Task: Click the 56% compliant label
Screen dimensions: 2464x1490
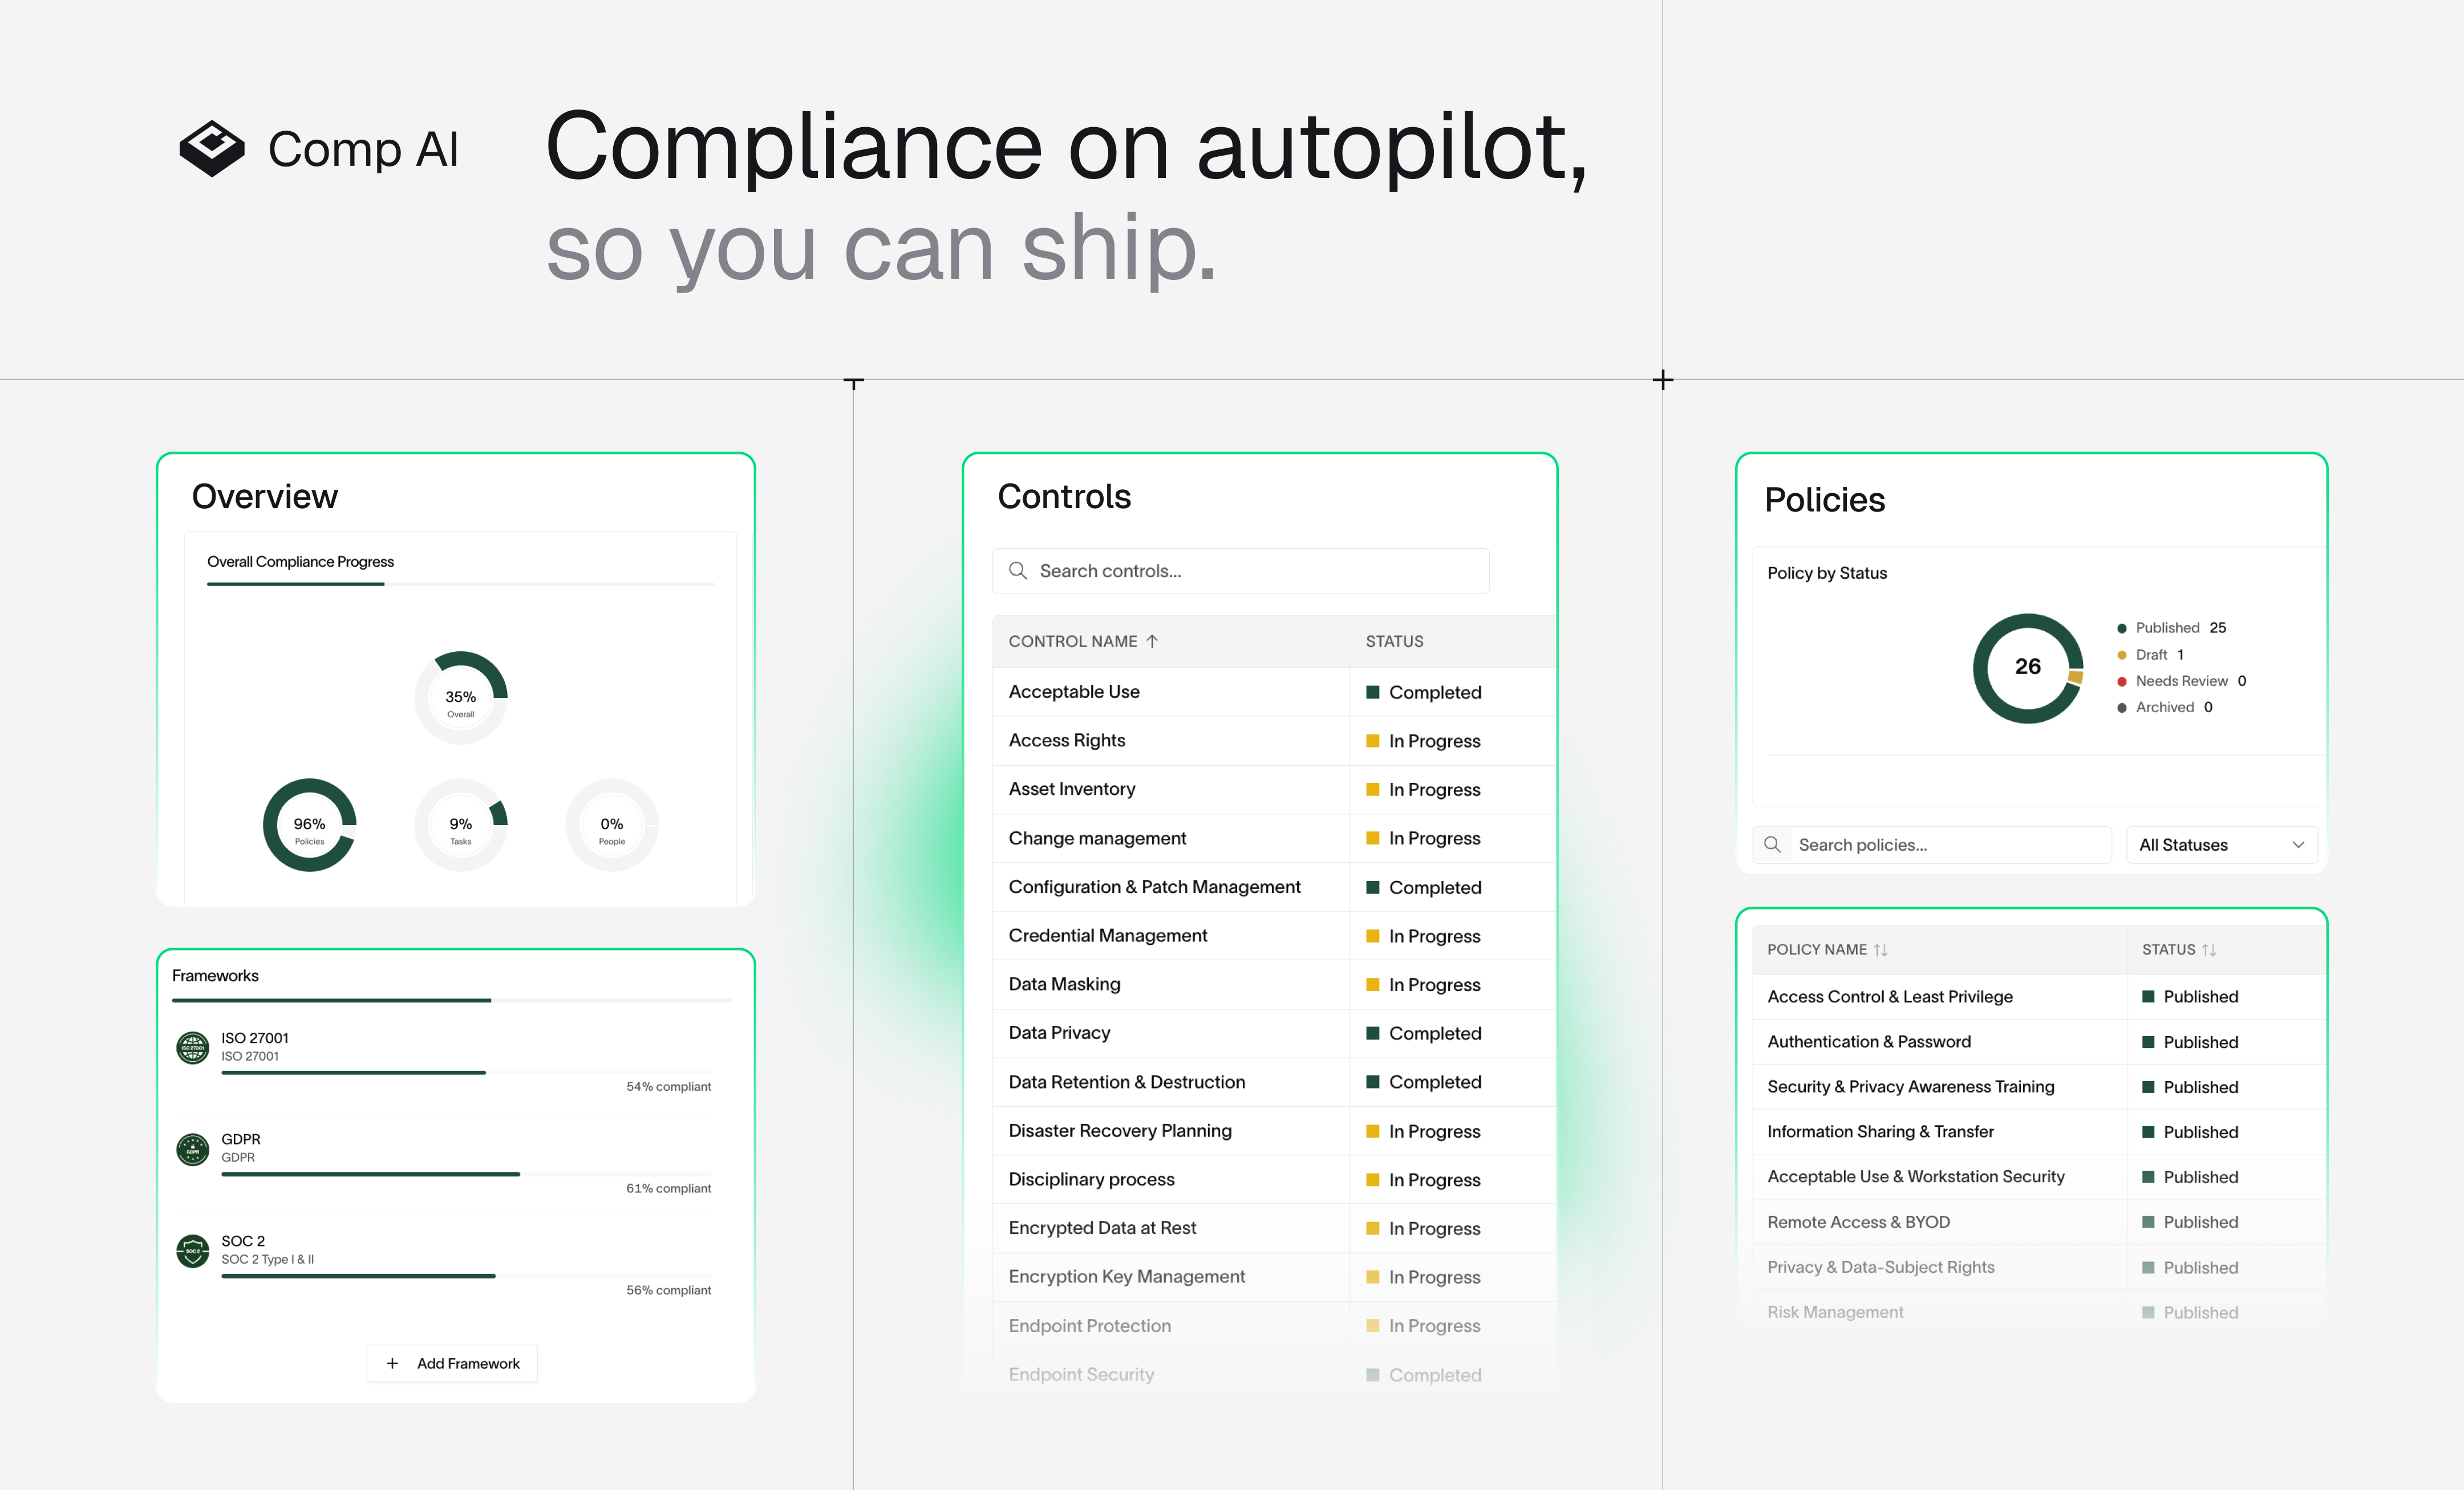Action: pyautogui.click(x=669, y=1291)
